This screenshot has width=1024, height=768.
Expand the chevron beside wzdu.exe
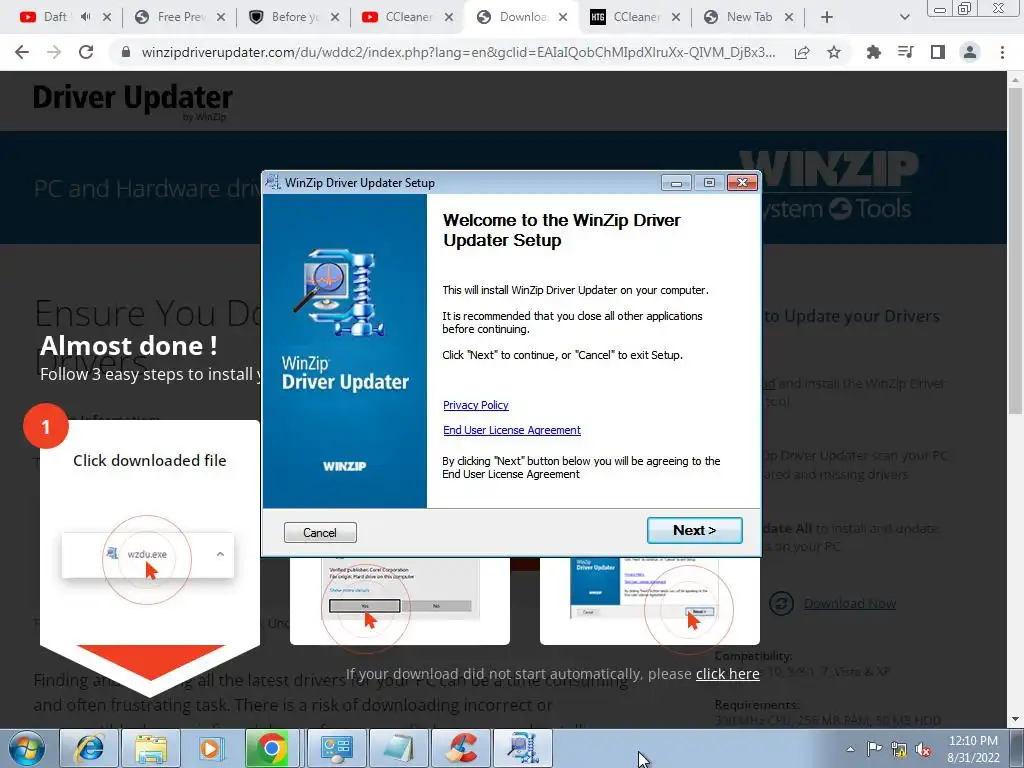pos(220,554)
